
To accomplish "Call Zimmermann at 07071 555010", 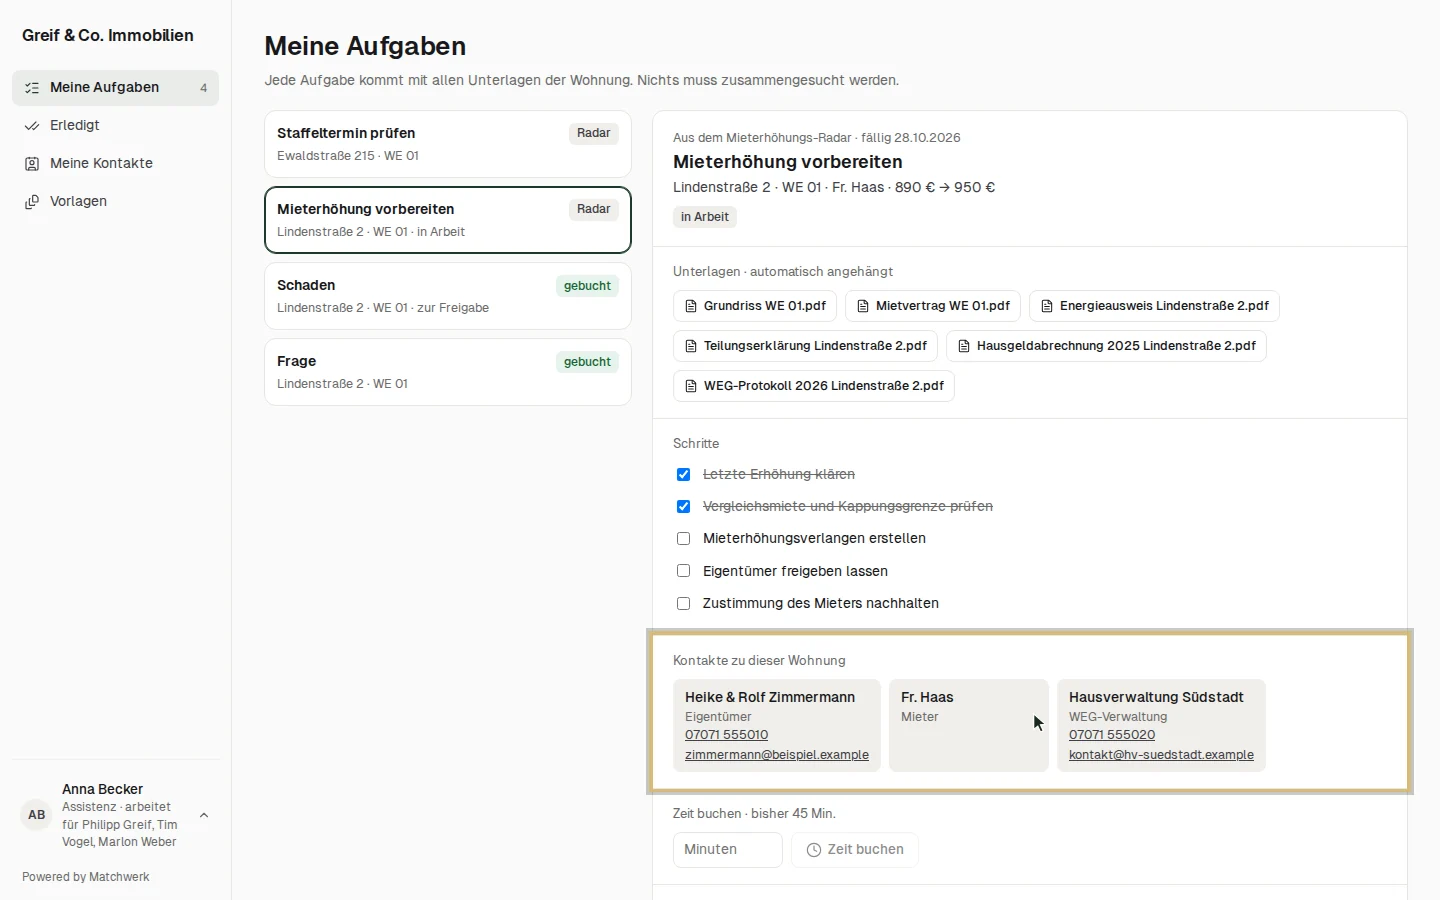I will tap(726, 735).
